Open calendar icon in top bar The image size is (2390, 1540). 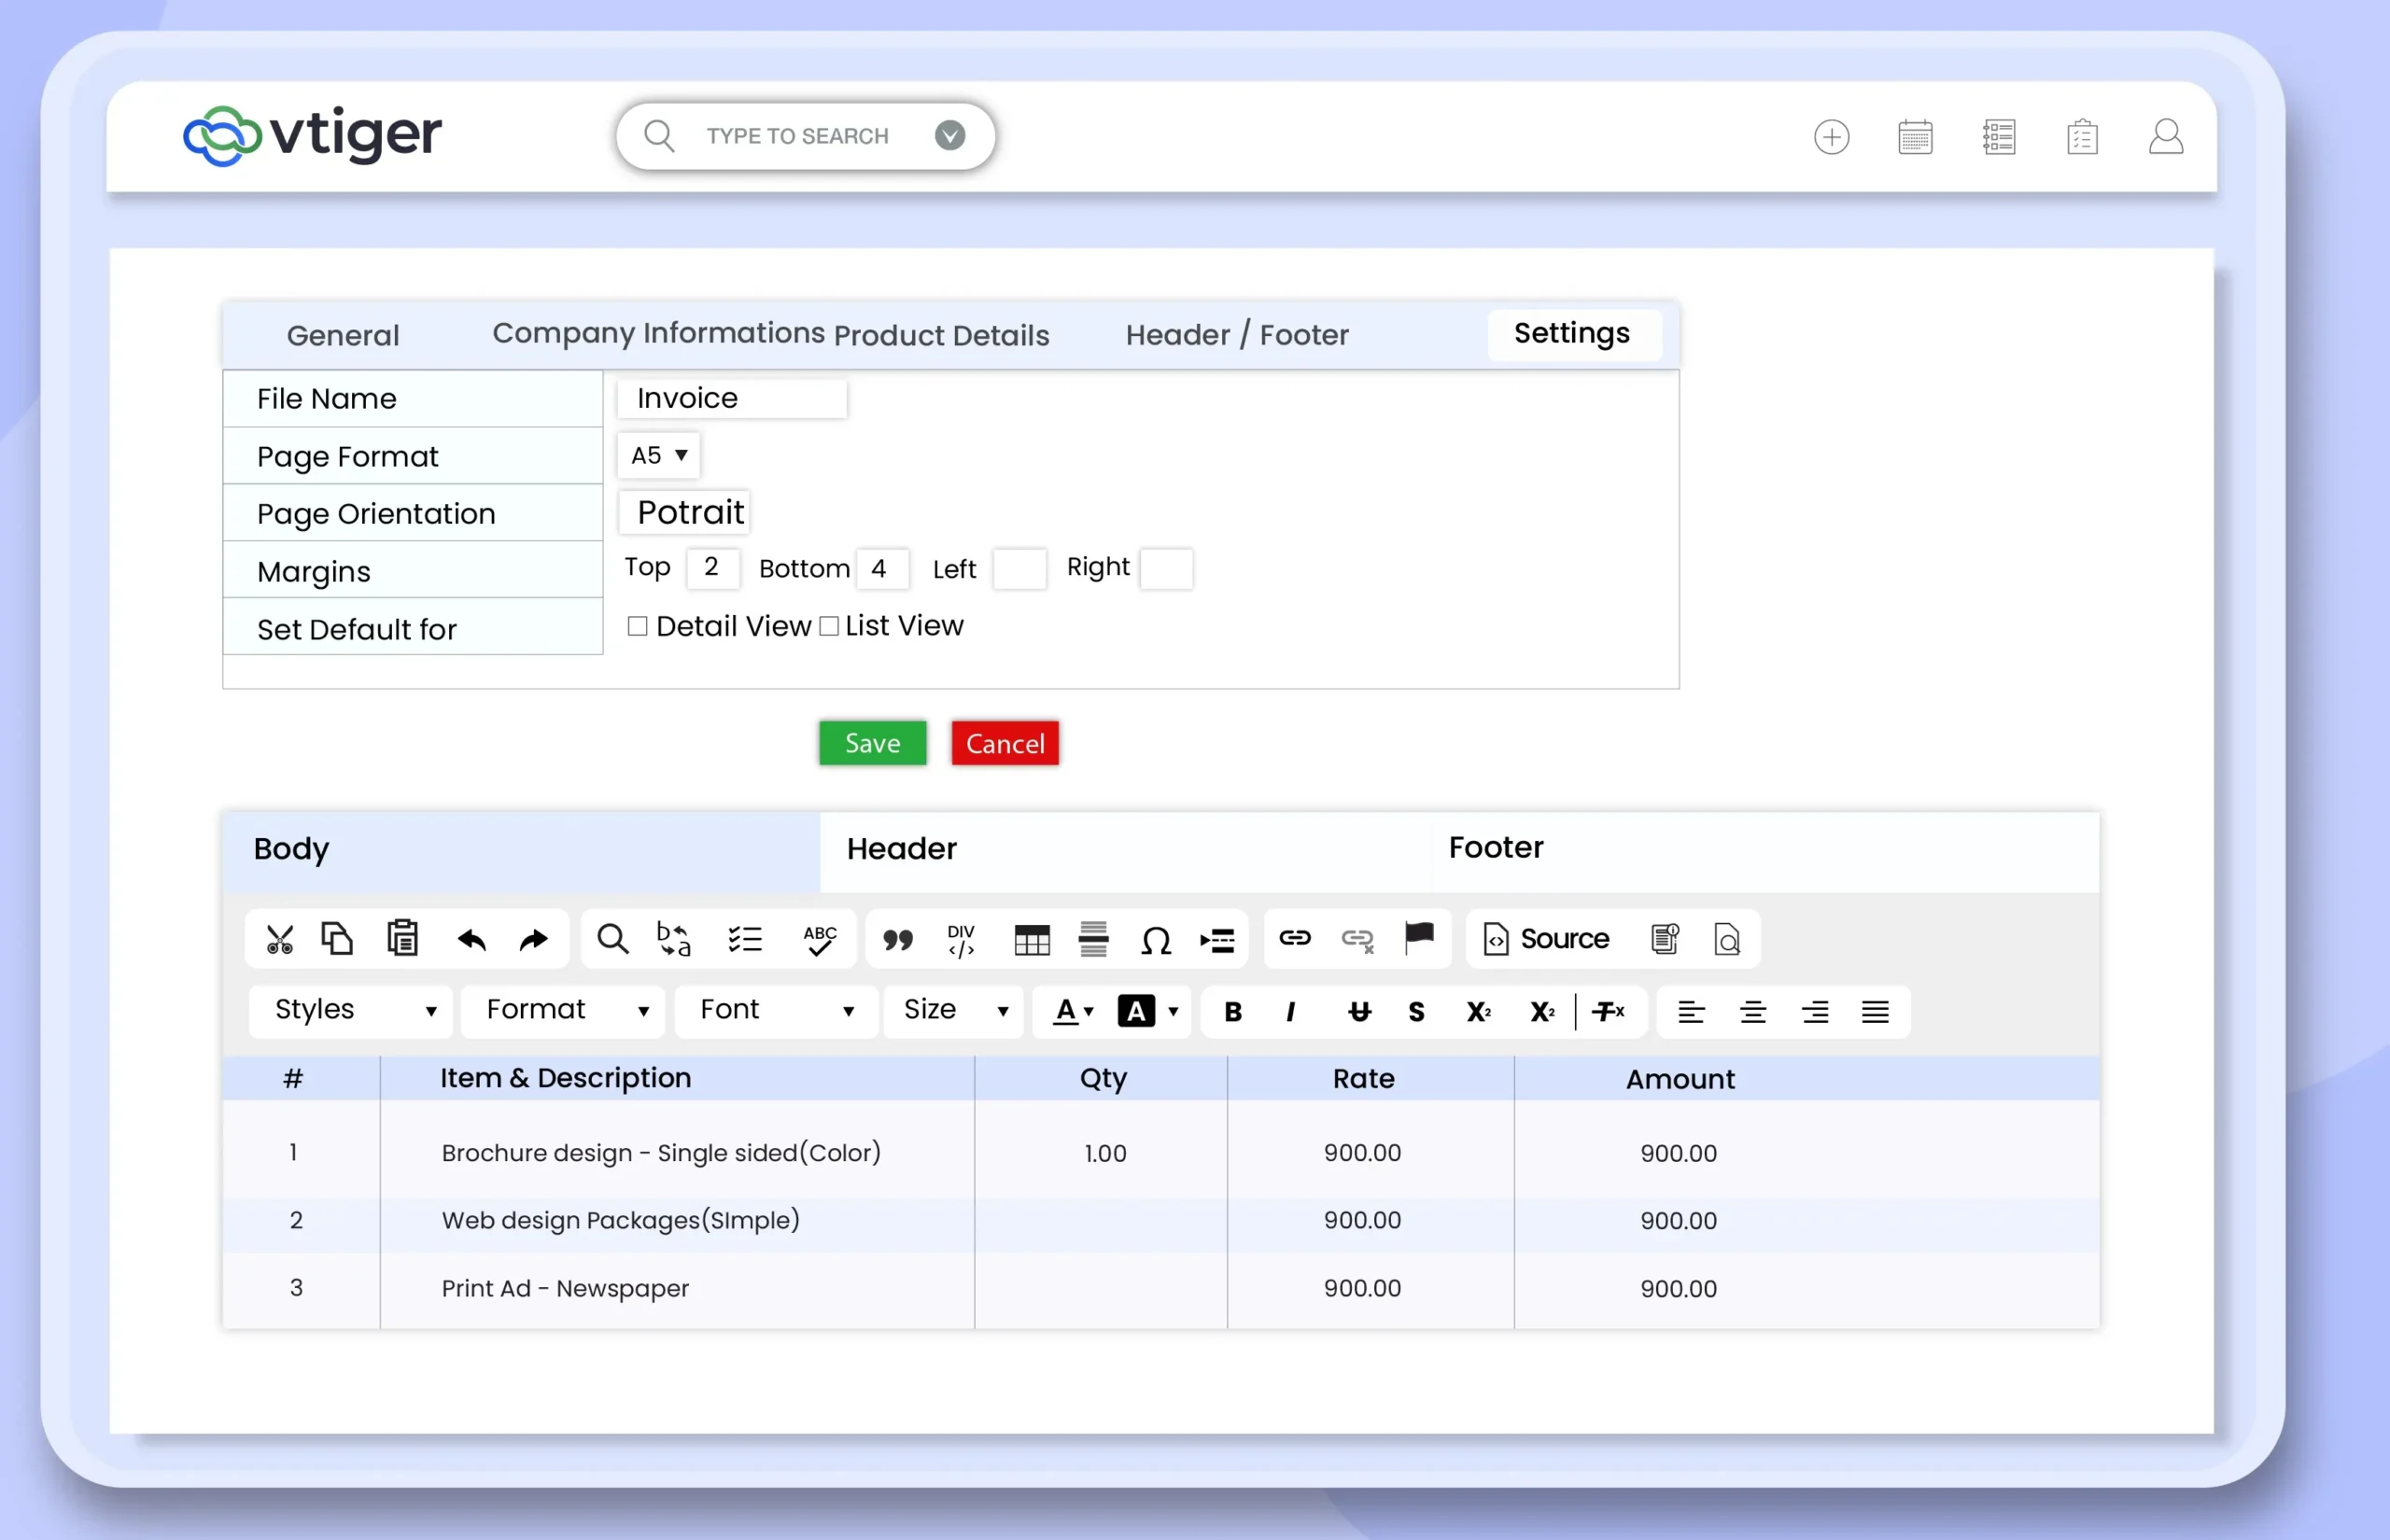pos(1914,136)
